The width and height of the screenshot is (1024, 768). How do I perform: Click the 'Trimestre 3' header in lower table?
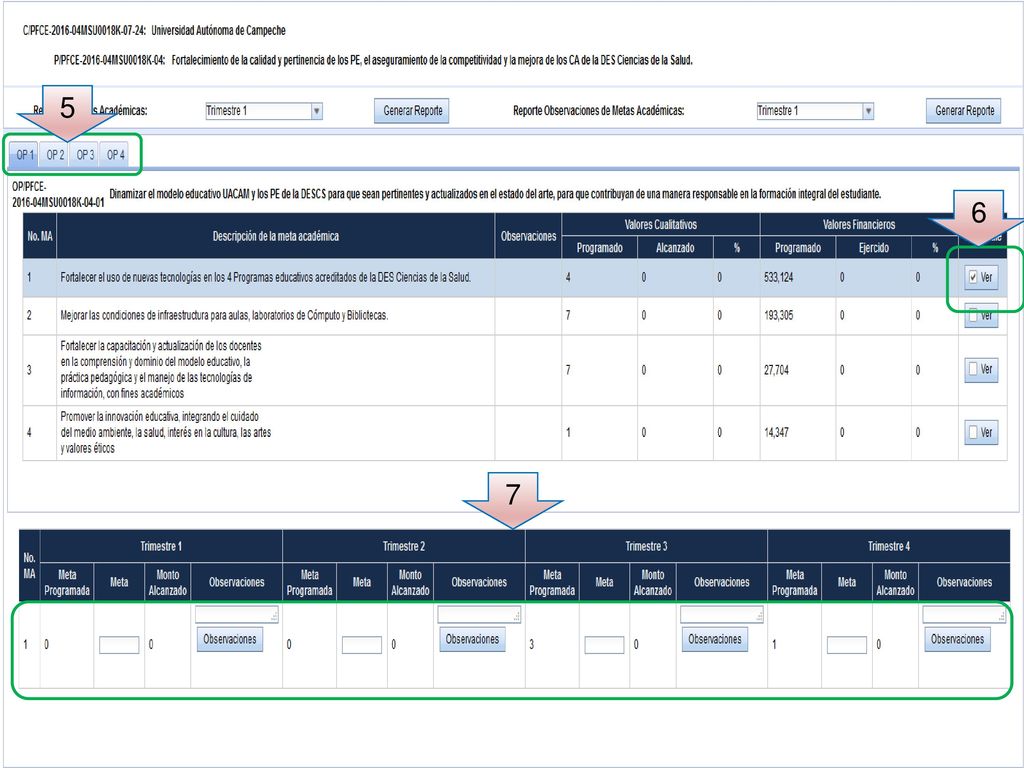pyautogui.click(x=647, y=547)
